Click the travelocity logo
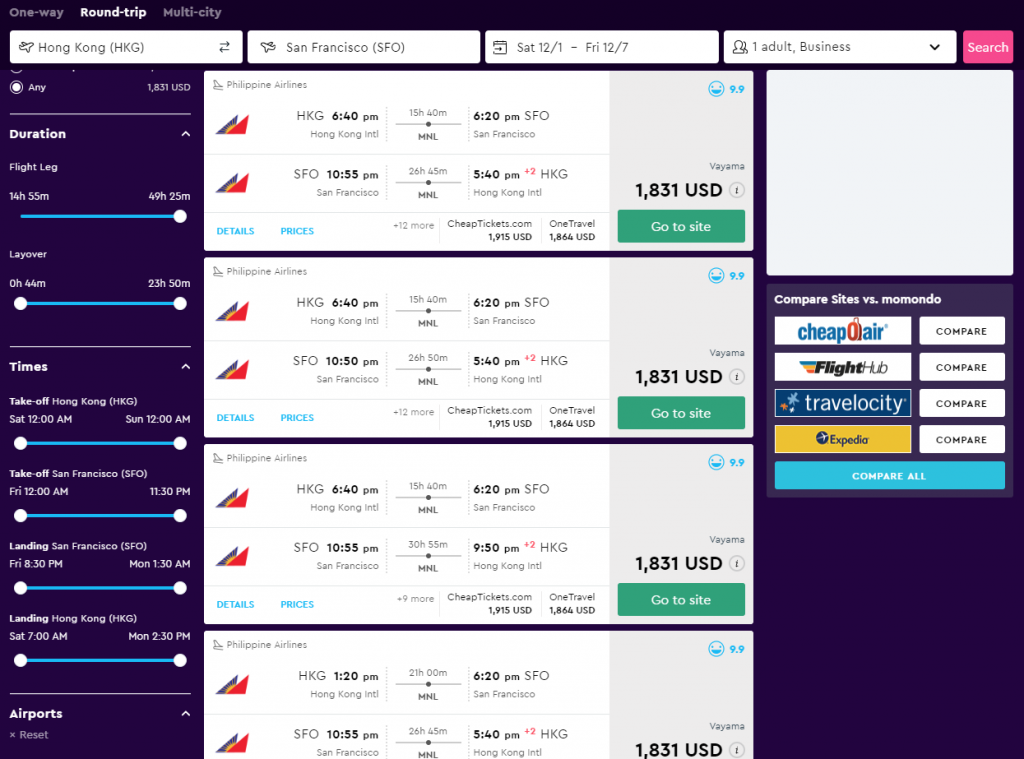 tap(842, 404)
